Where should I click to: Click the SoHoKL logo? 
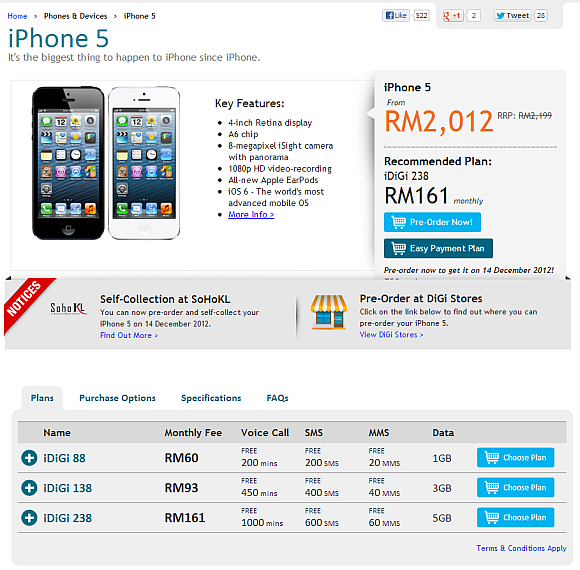point(68,308)
